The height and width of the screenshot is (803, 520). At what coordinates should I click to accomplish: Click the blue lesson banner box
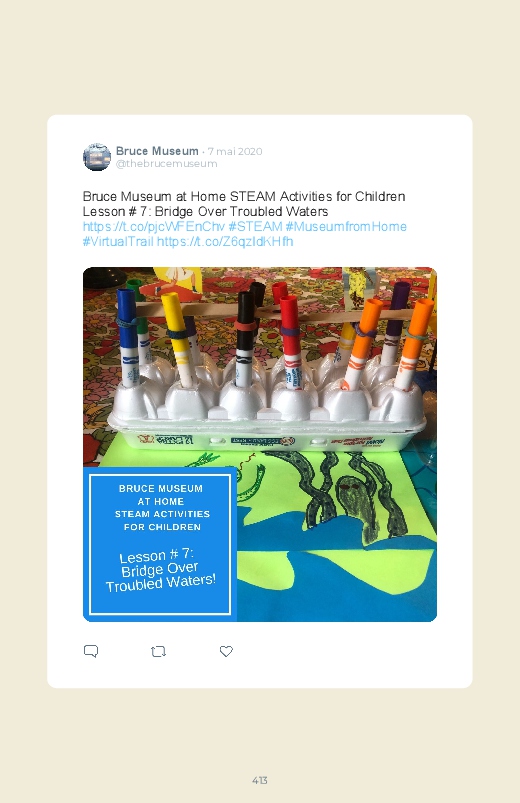pyautogui.click(x=160, y=544)
